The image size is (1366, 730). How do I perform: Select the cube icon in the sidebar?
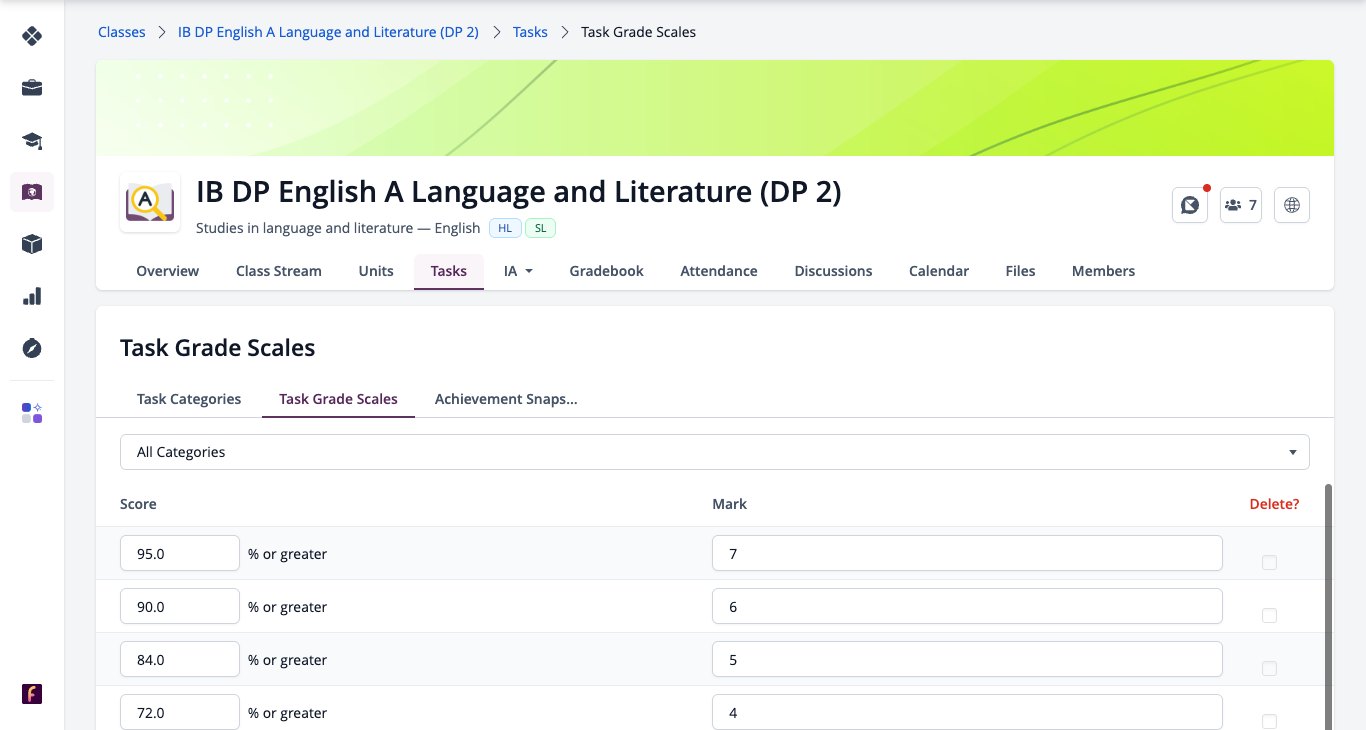tap(32, 244)
